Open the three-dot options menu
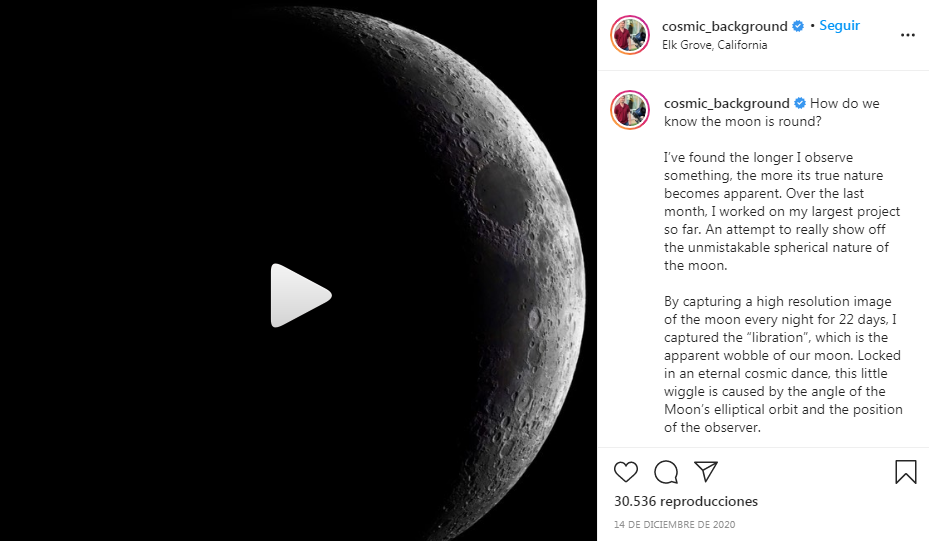 (x=908, y=35)
